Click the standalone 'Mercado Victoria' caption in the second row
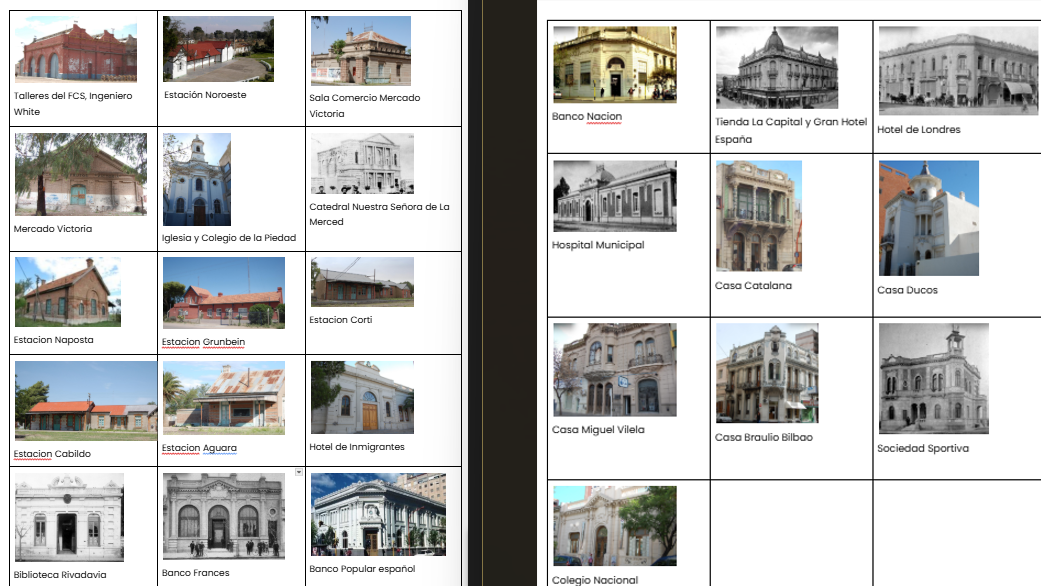Viewport: 1041px width, 586px height. (53, 229)
